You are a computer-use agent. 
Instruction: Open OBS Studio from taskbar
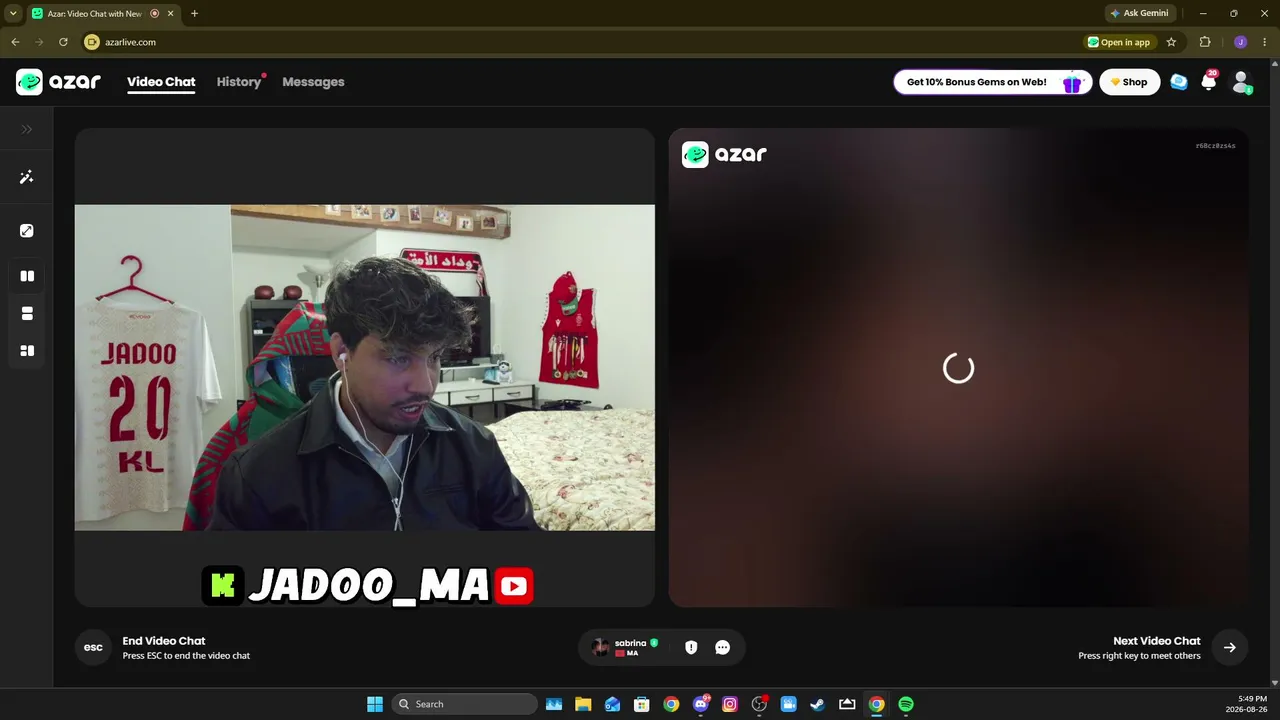759,704
